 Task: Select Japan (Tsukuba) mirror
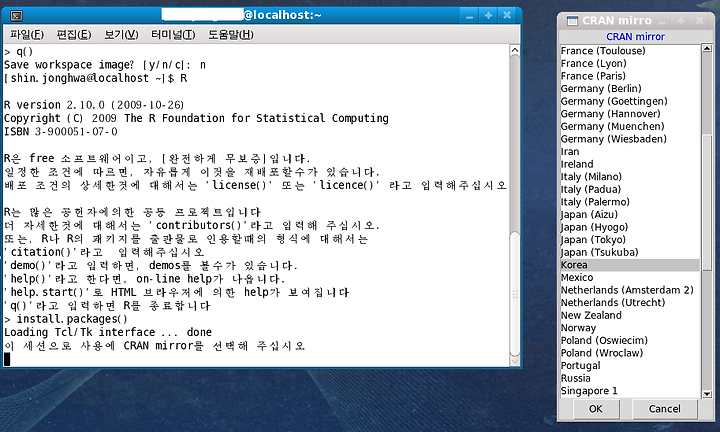click(x=630, y=252)
